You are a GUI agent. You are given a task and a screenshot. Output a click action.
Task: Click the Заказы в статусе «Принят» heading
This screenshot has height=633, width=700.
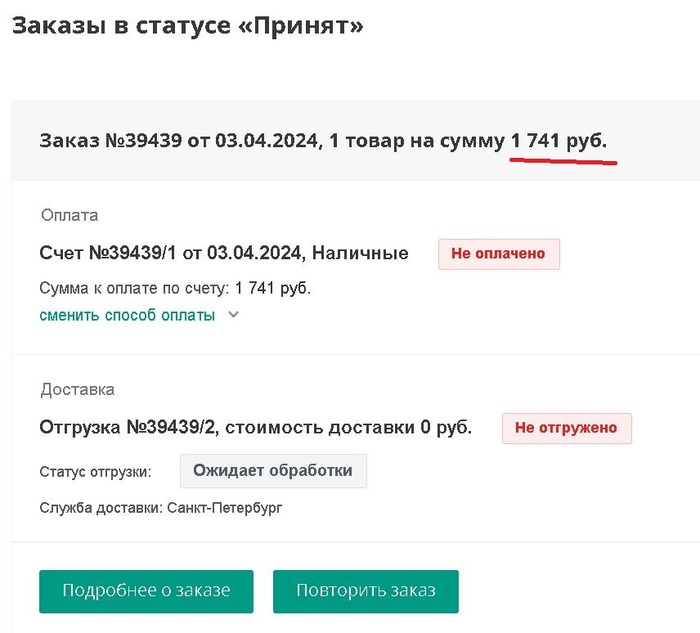pyautogui.click(x=187, y=26)
